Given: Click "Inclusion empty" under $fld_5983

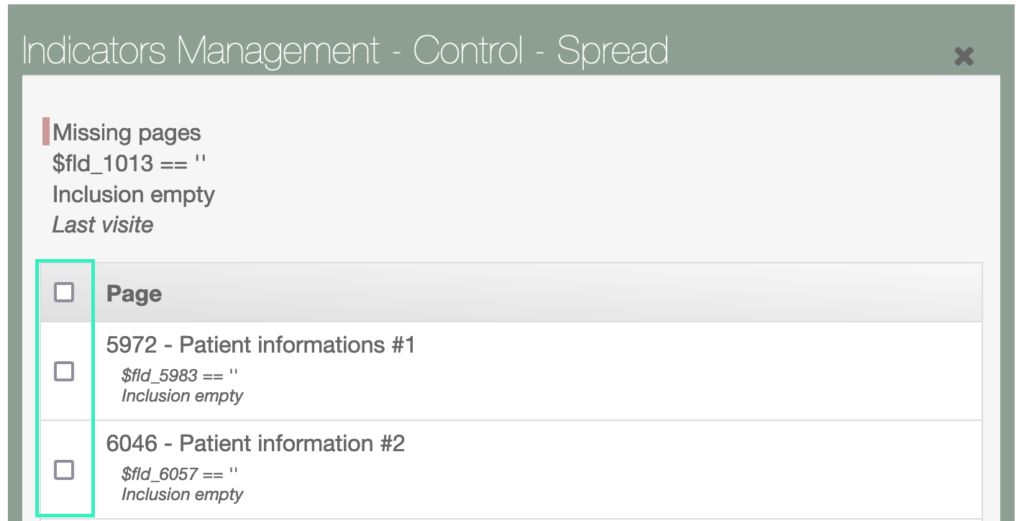Looking at the screenshot, I should pyautogui.click(x=182, y=396).
